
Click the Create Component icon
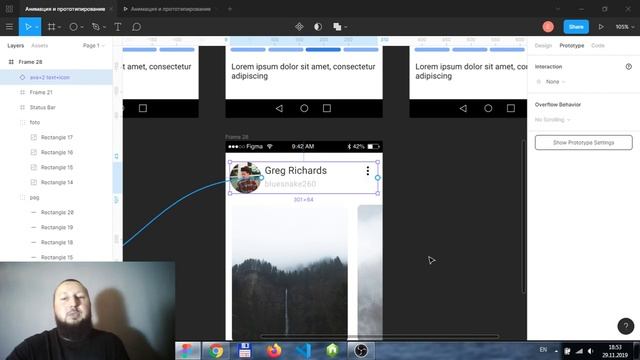tap(299, 27)
